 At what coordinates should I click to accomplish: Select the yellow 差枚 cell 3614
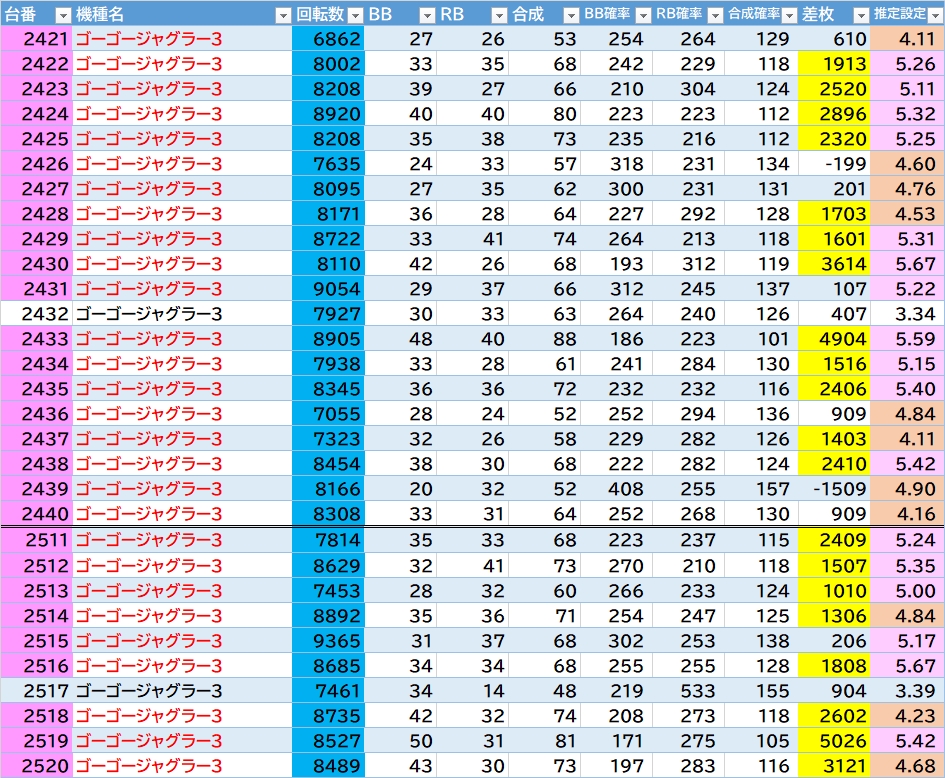tap(834, 264)
